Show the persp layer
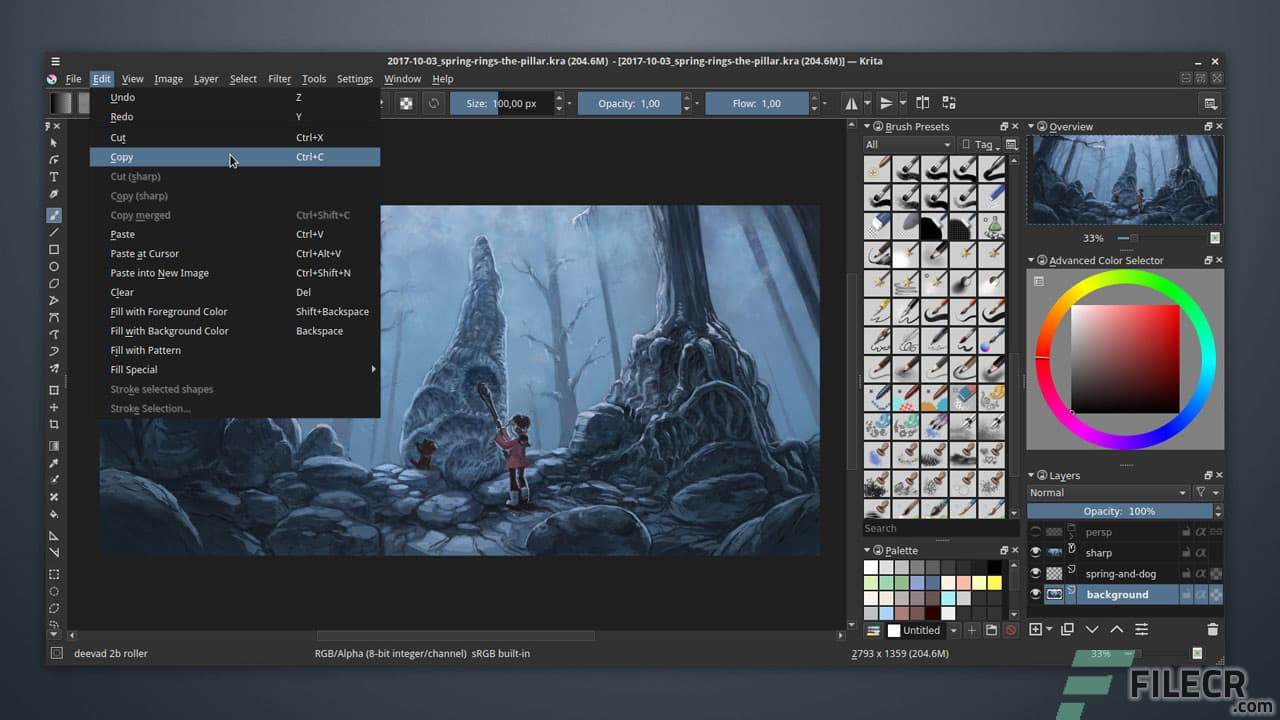The image size is (1280, 720). tap(1037, 532)
